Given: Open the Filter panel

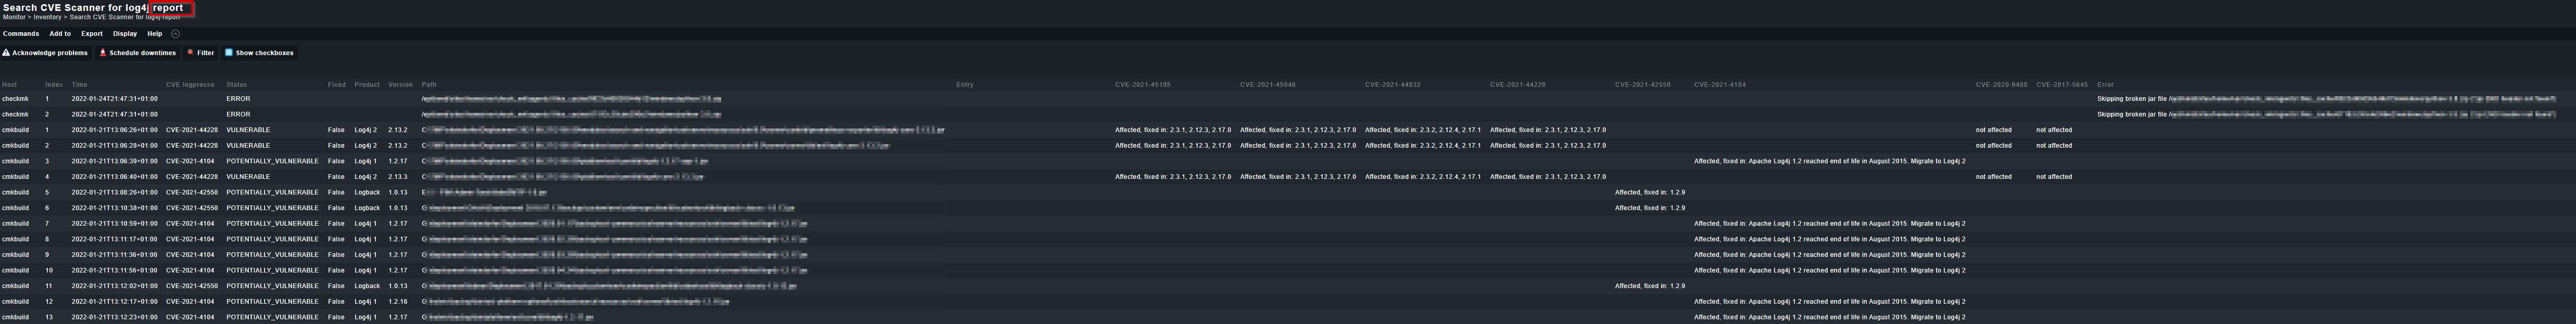Looking at the screenshot, I should click(201, 53).
